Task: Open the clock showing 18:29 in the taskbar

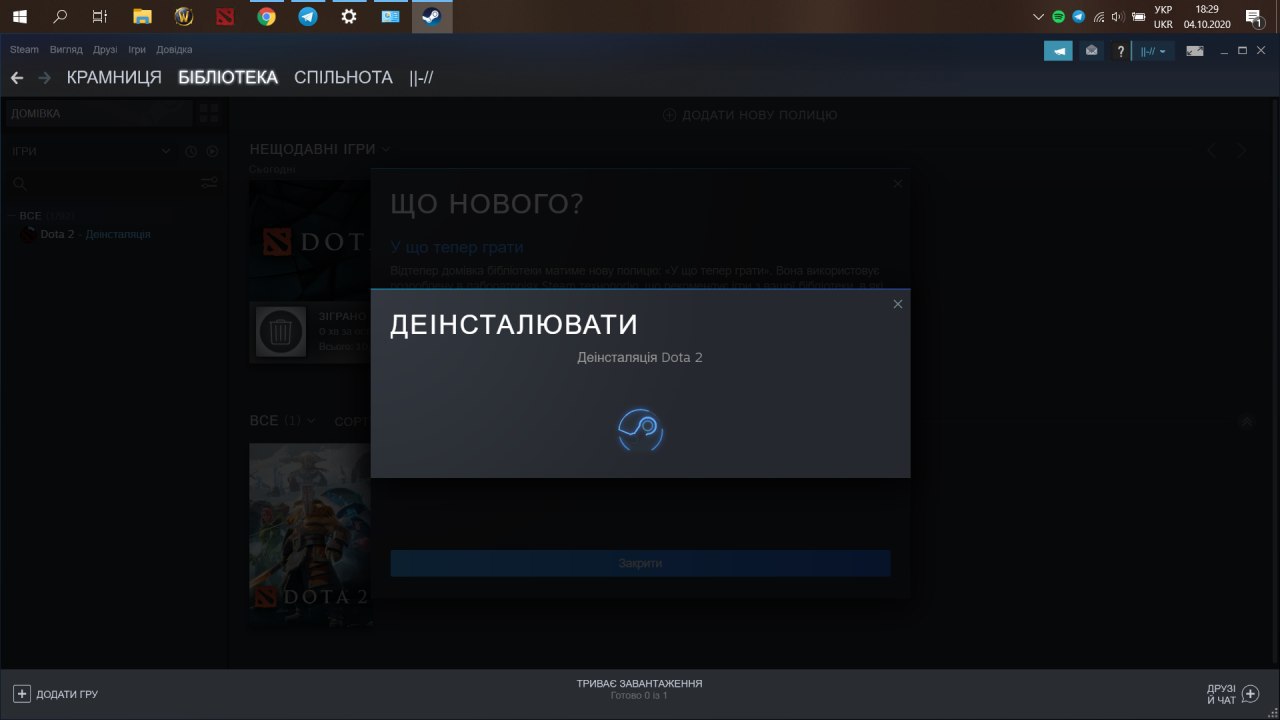Action: (x=1207, y=16)
